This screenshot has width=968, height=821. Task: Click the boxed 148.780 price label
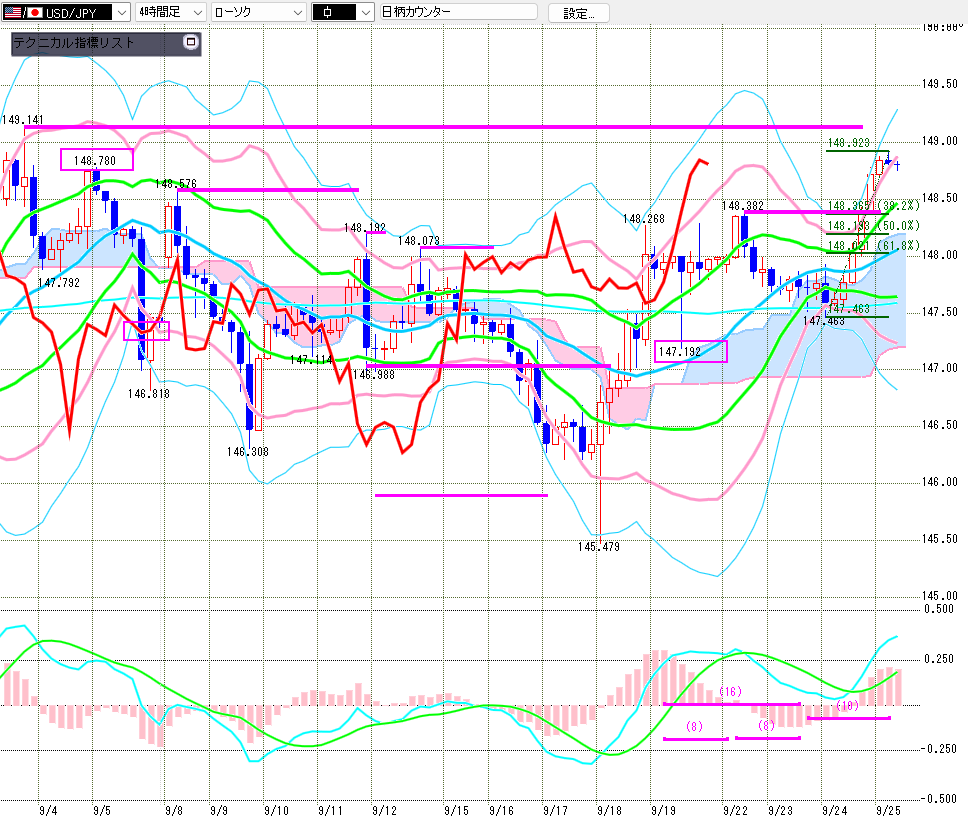[96, 160]
